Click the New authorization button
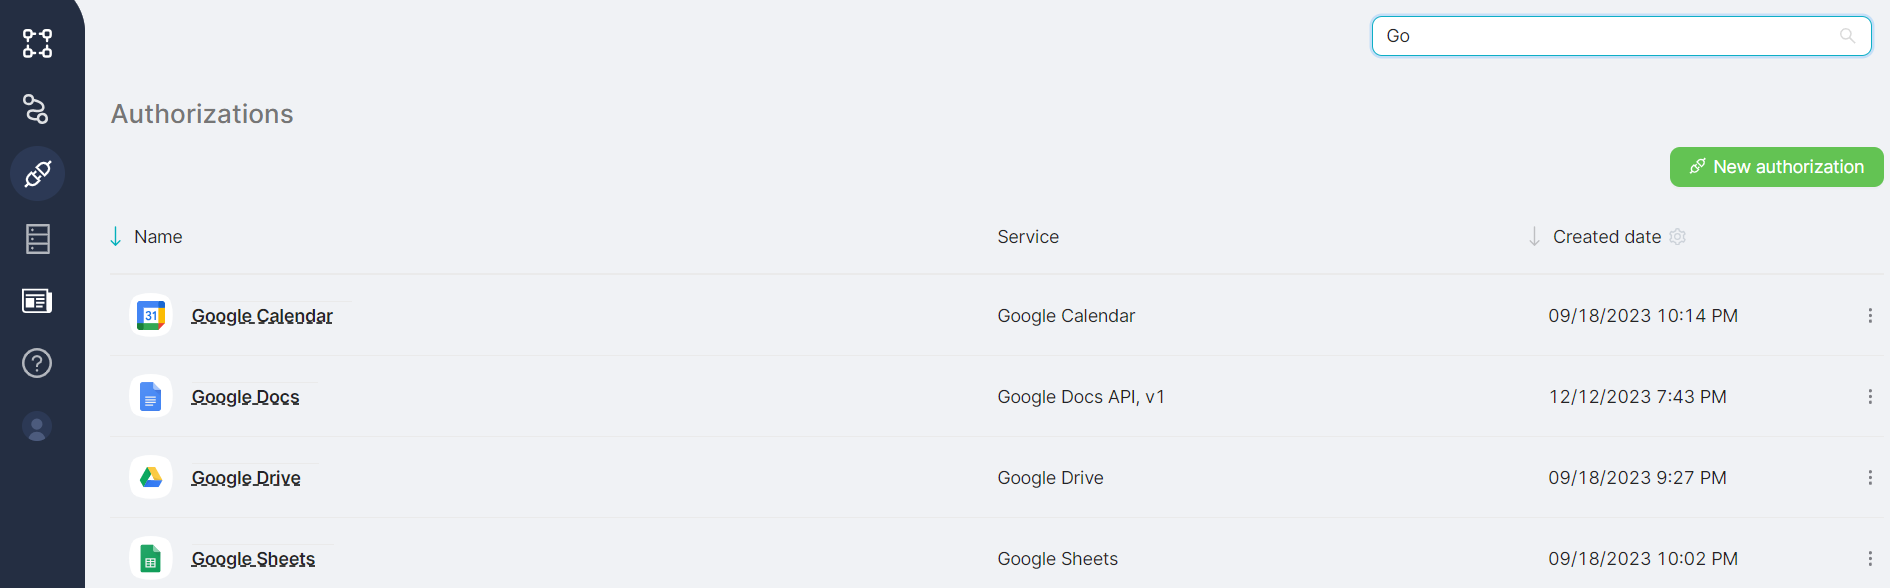 click(1776, 167)
